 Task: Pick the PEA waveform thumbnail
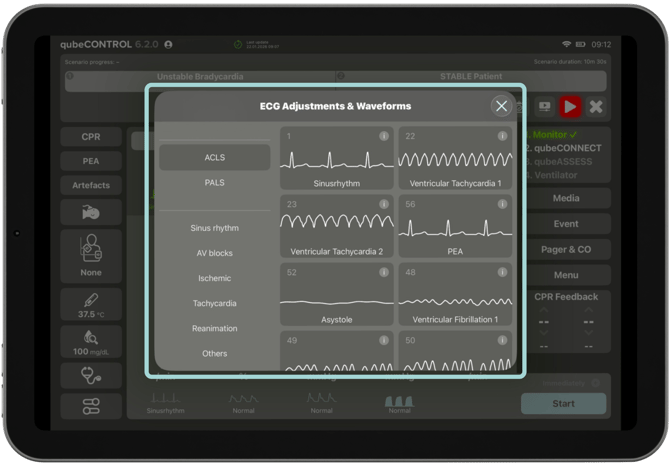pos(455,232)
